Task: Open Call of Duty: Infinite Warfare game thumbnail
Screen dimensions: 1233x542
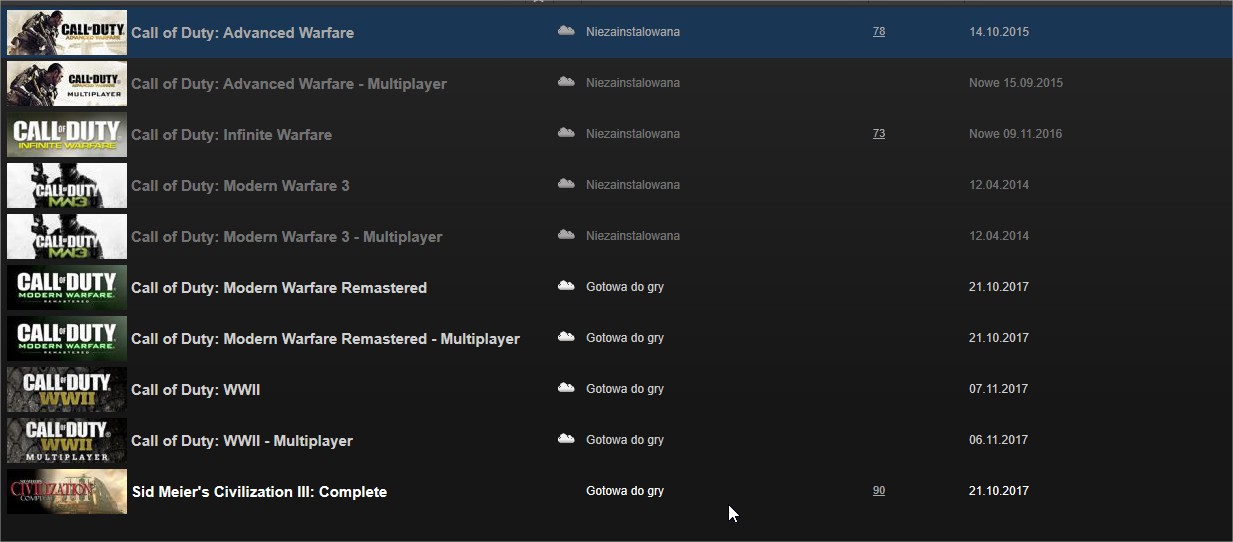Action: (x=67, y=135)
